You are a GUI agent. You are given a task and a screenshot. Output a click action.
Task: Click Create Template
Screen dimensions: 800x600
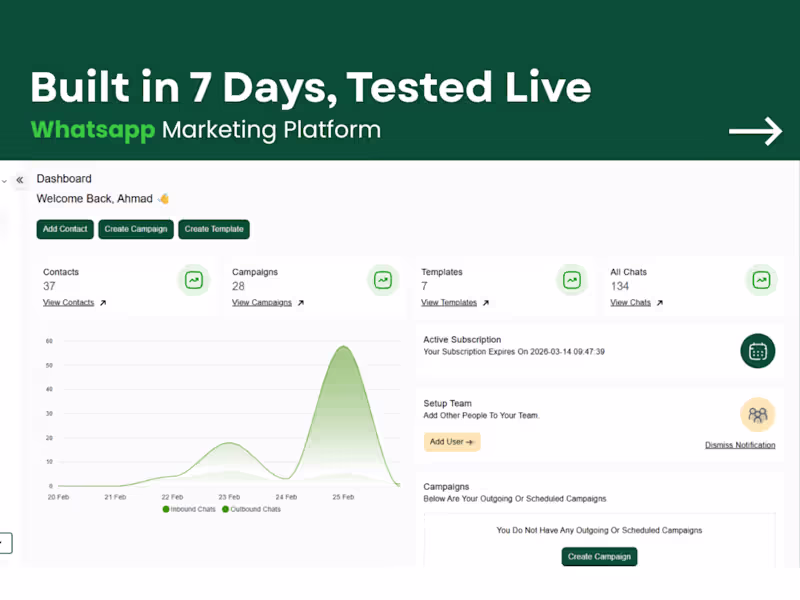[x=214, y=229]
